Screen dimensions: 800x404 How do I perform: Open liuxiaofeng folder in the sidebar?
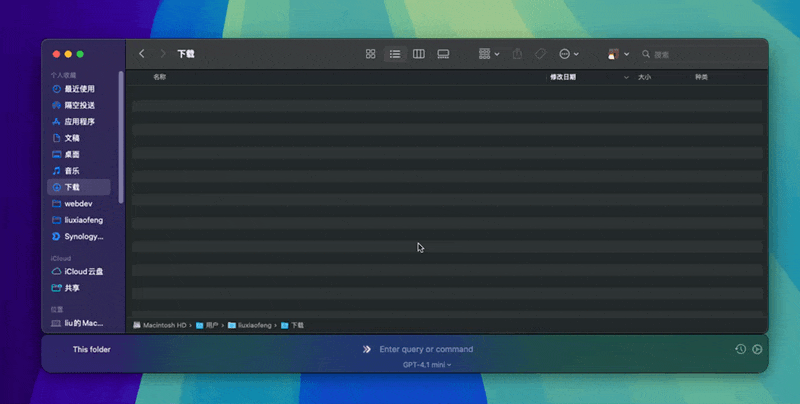[79, 220]
